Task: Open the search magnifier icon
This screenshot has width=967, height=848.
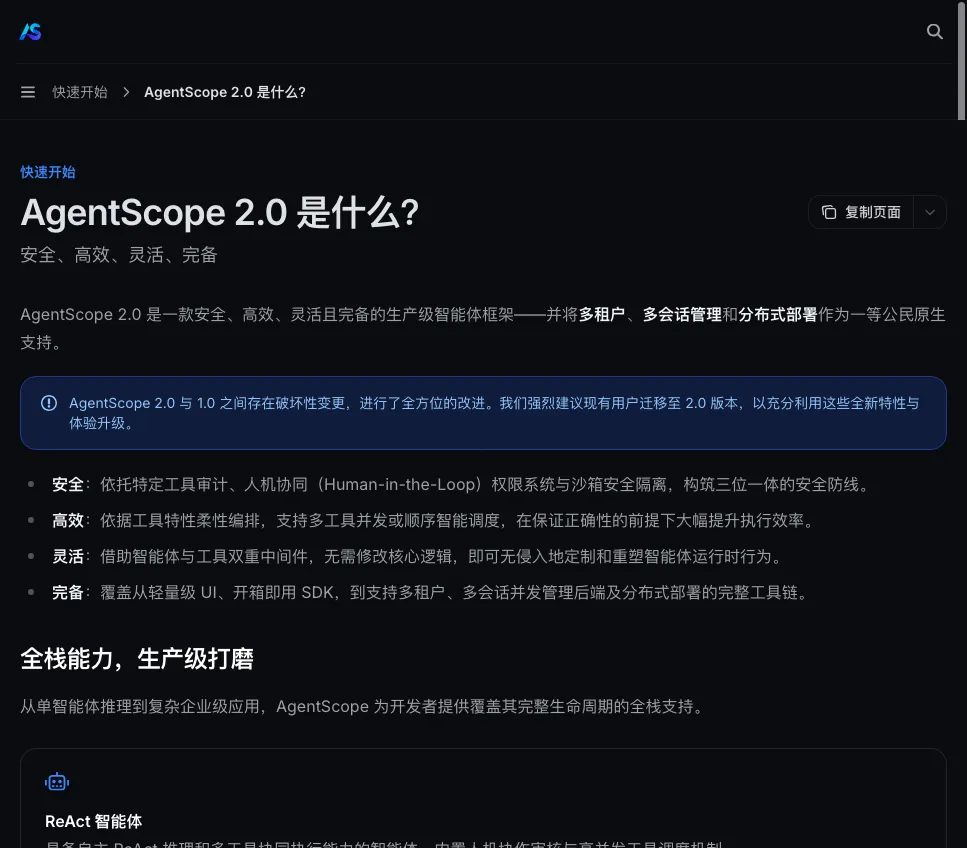Action: tap(934, 31)
